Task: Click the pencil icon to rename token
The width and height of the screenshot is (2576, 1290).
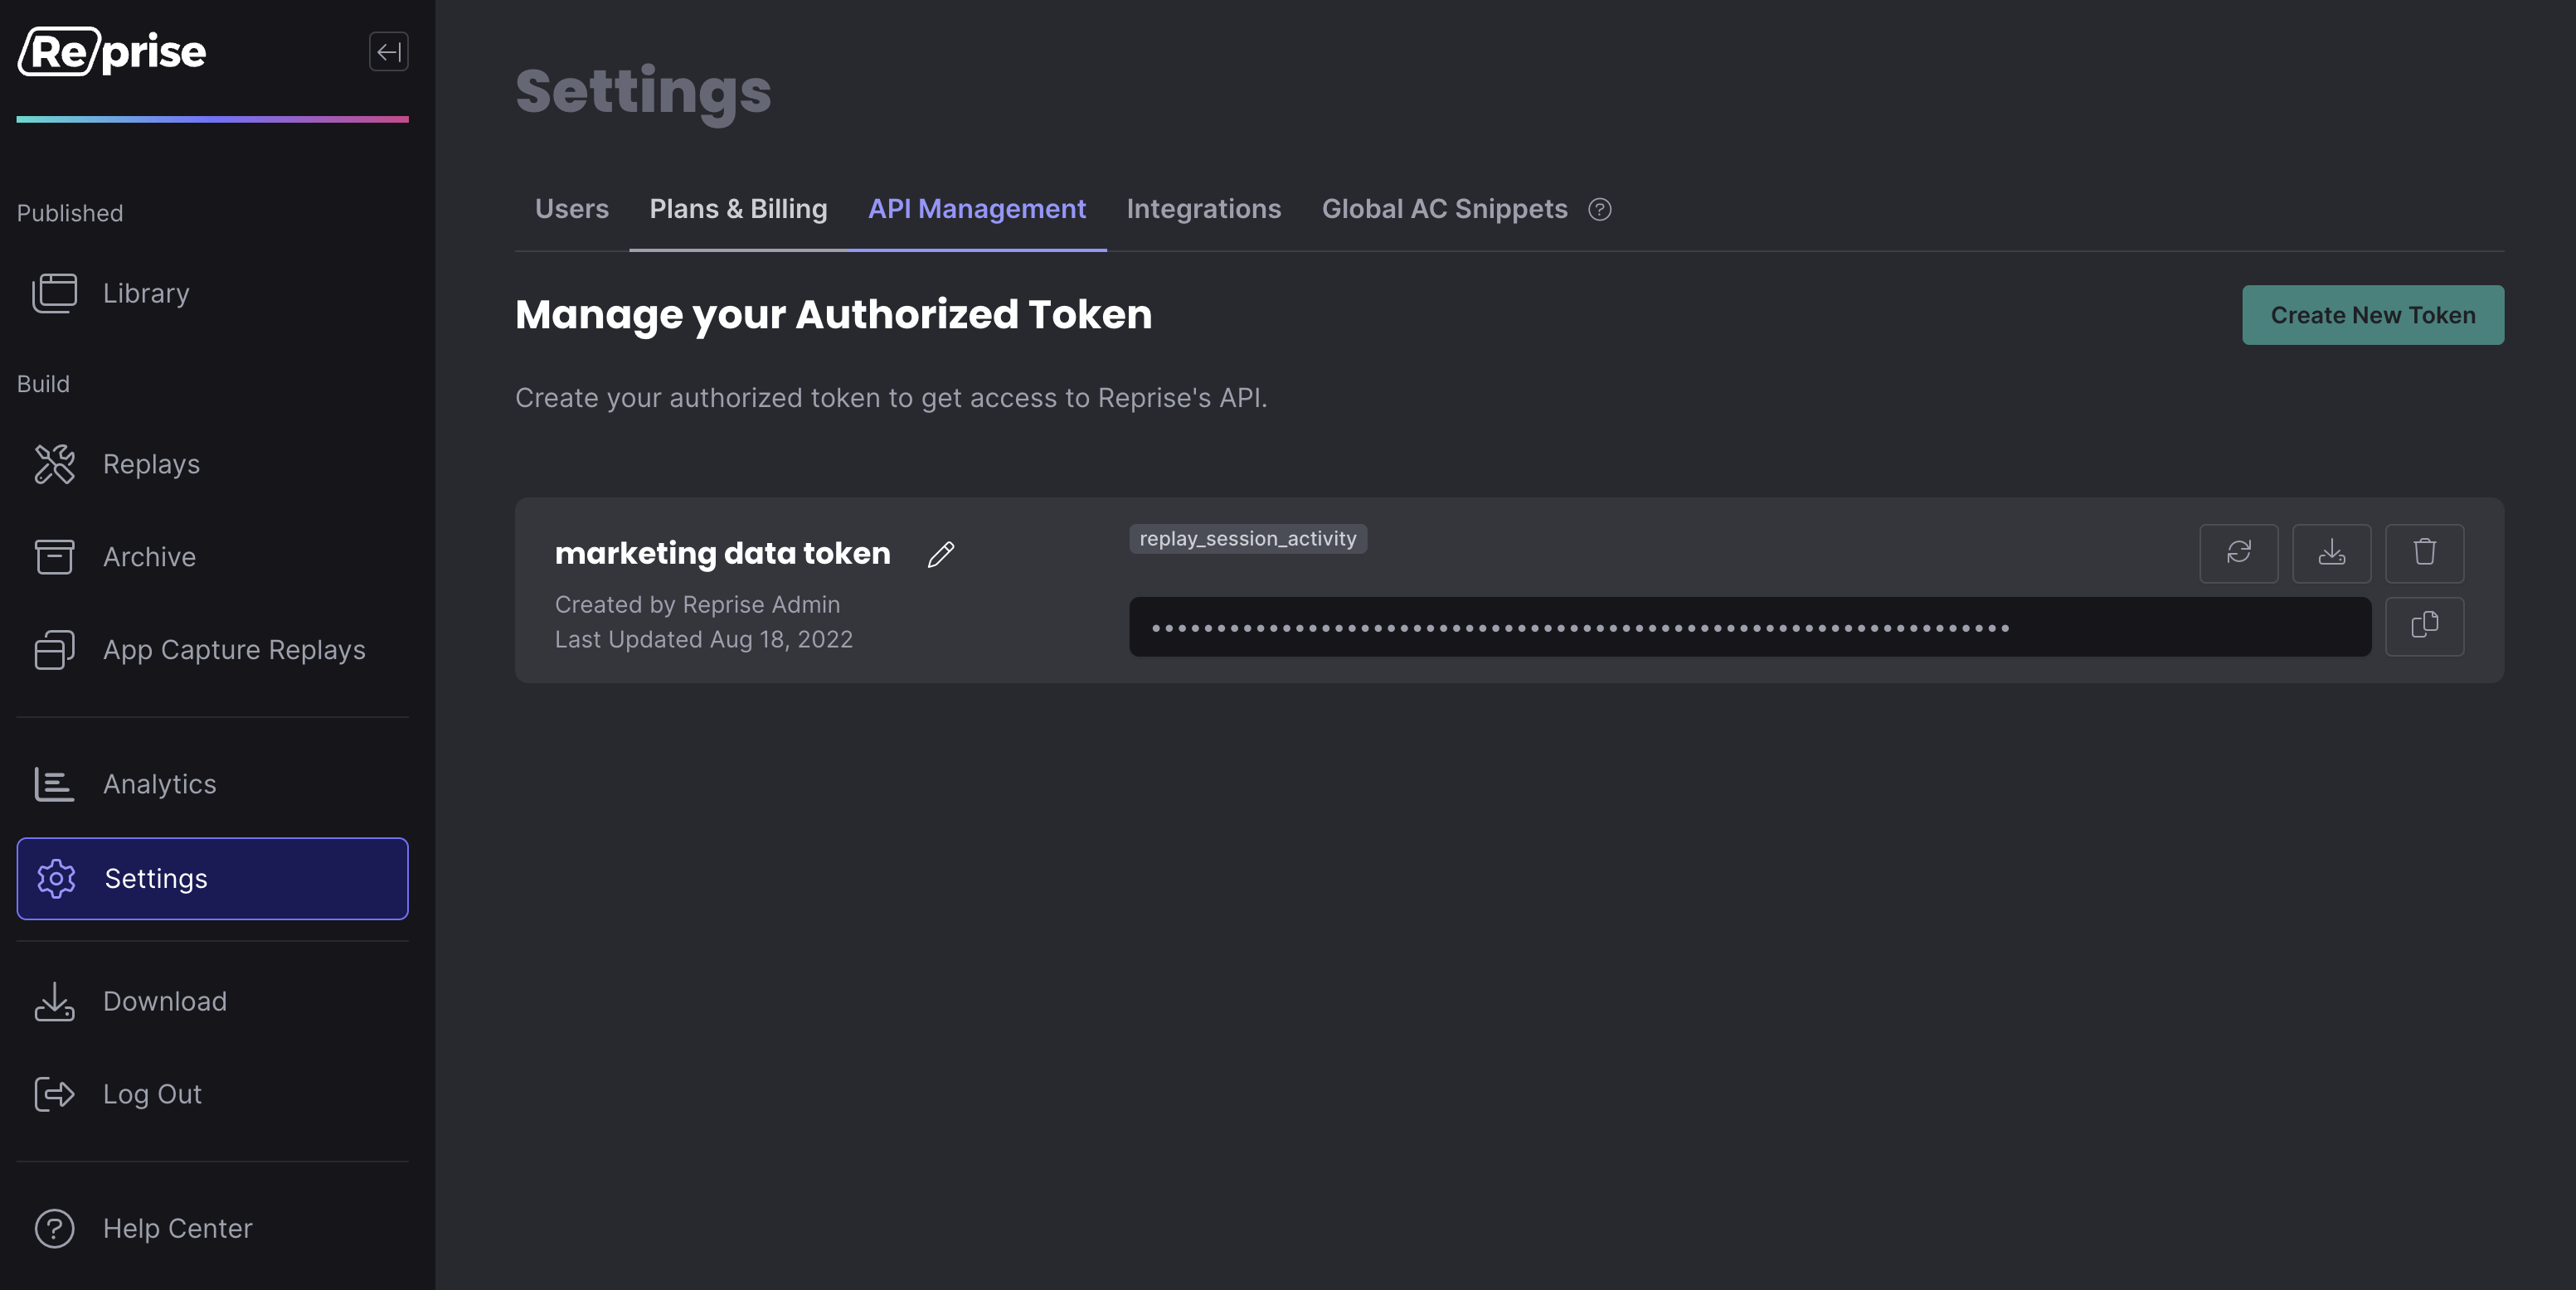Action: (x=940, y=554)
